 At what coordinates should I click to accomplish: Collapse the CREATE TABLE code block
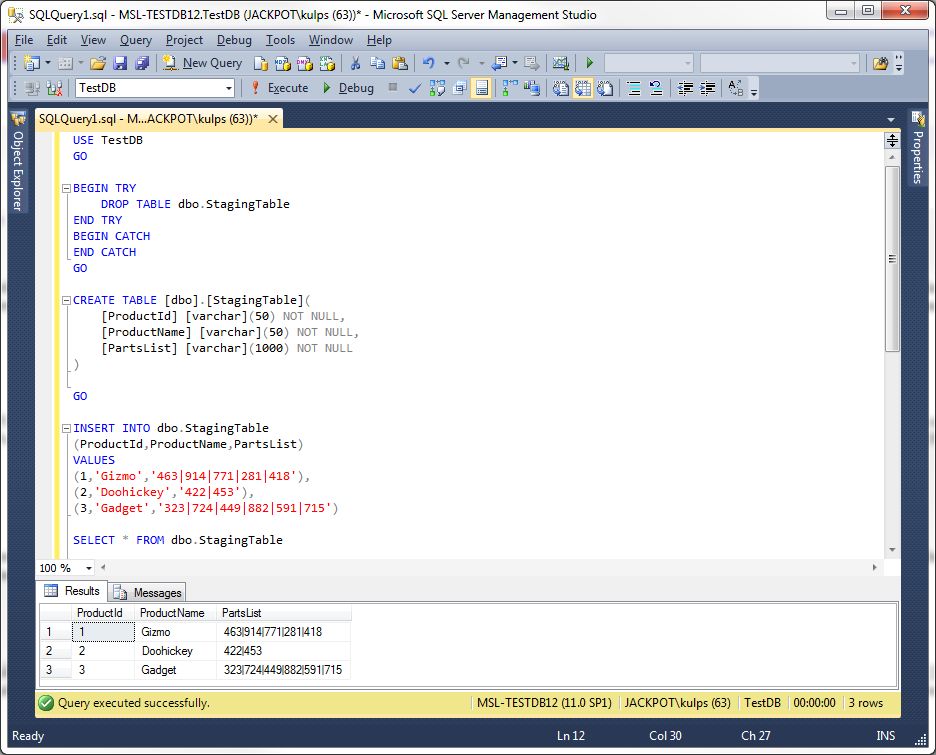pos(64,300)
